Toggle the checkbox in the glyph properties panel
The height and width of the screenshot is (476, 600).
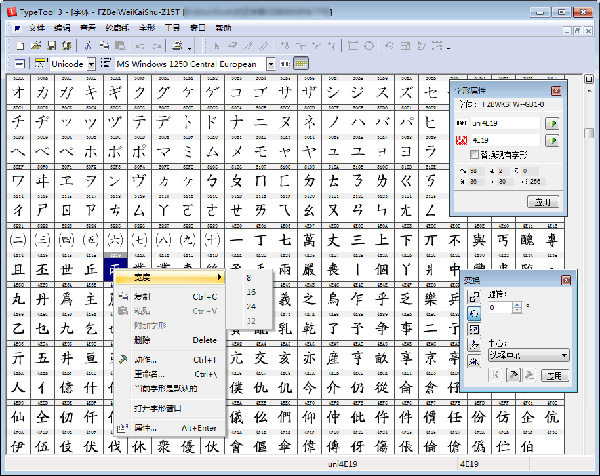point(475,155)
